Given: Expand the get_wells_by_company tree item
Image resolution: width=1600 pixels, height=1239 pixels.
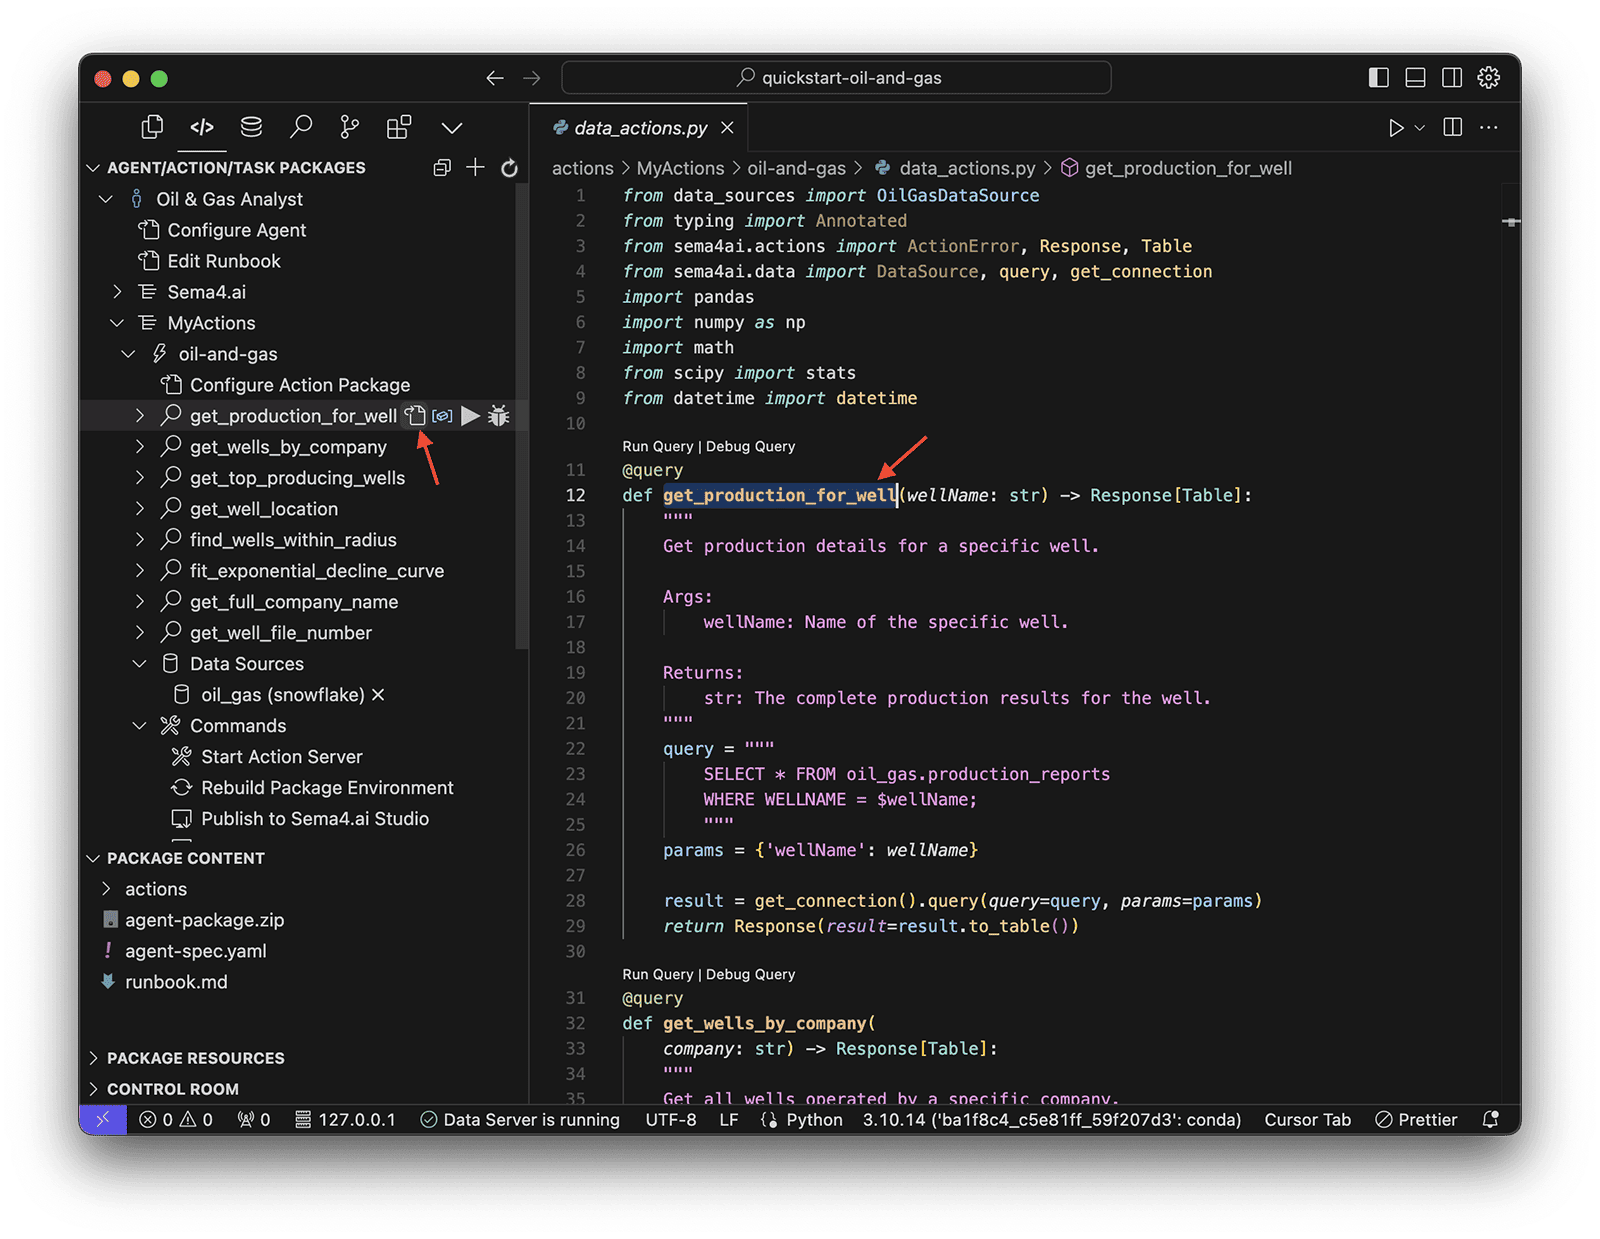Looking at the screenshot, I should coord(140,447).
